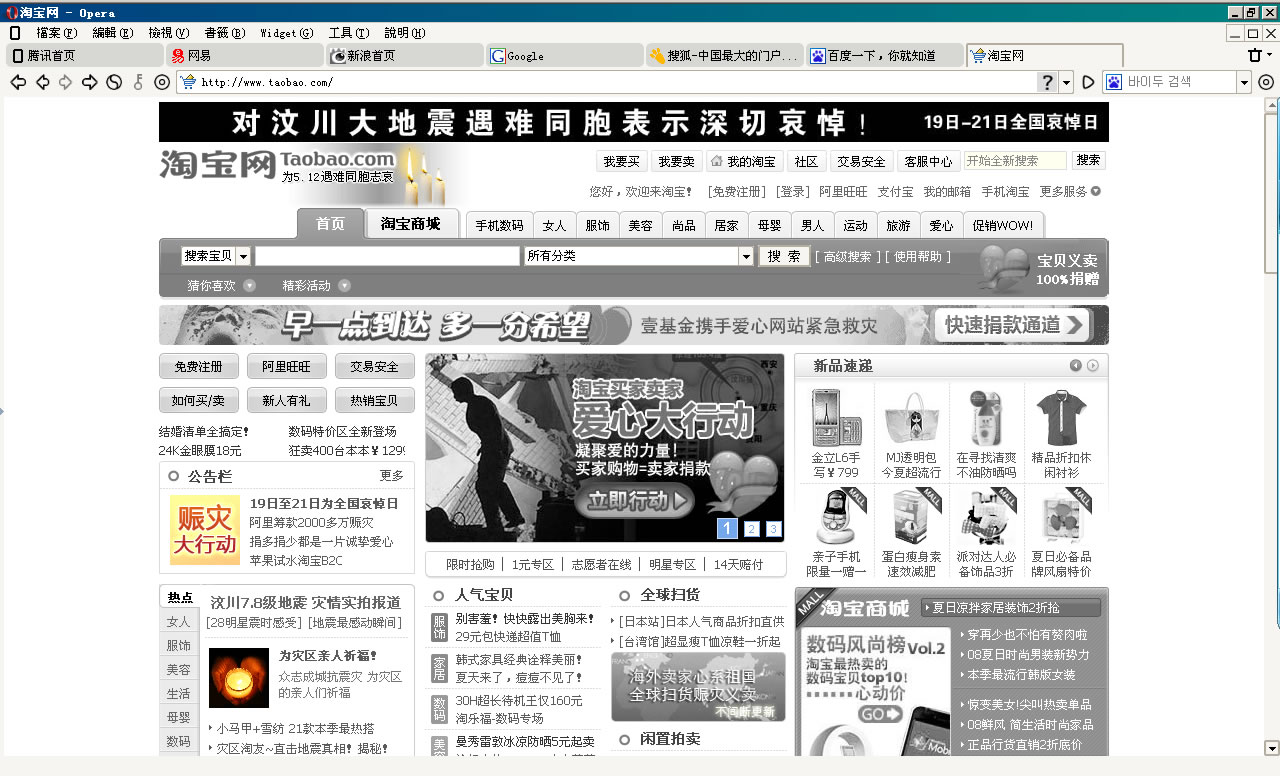Click the 开始全新搜索 top search field
The image size is (1280, 776).
click(1015, 161)
